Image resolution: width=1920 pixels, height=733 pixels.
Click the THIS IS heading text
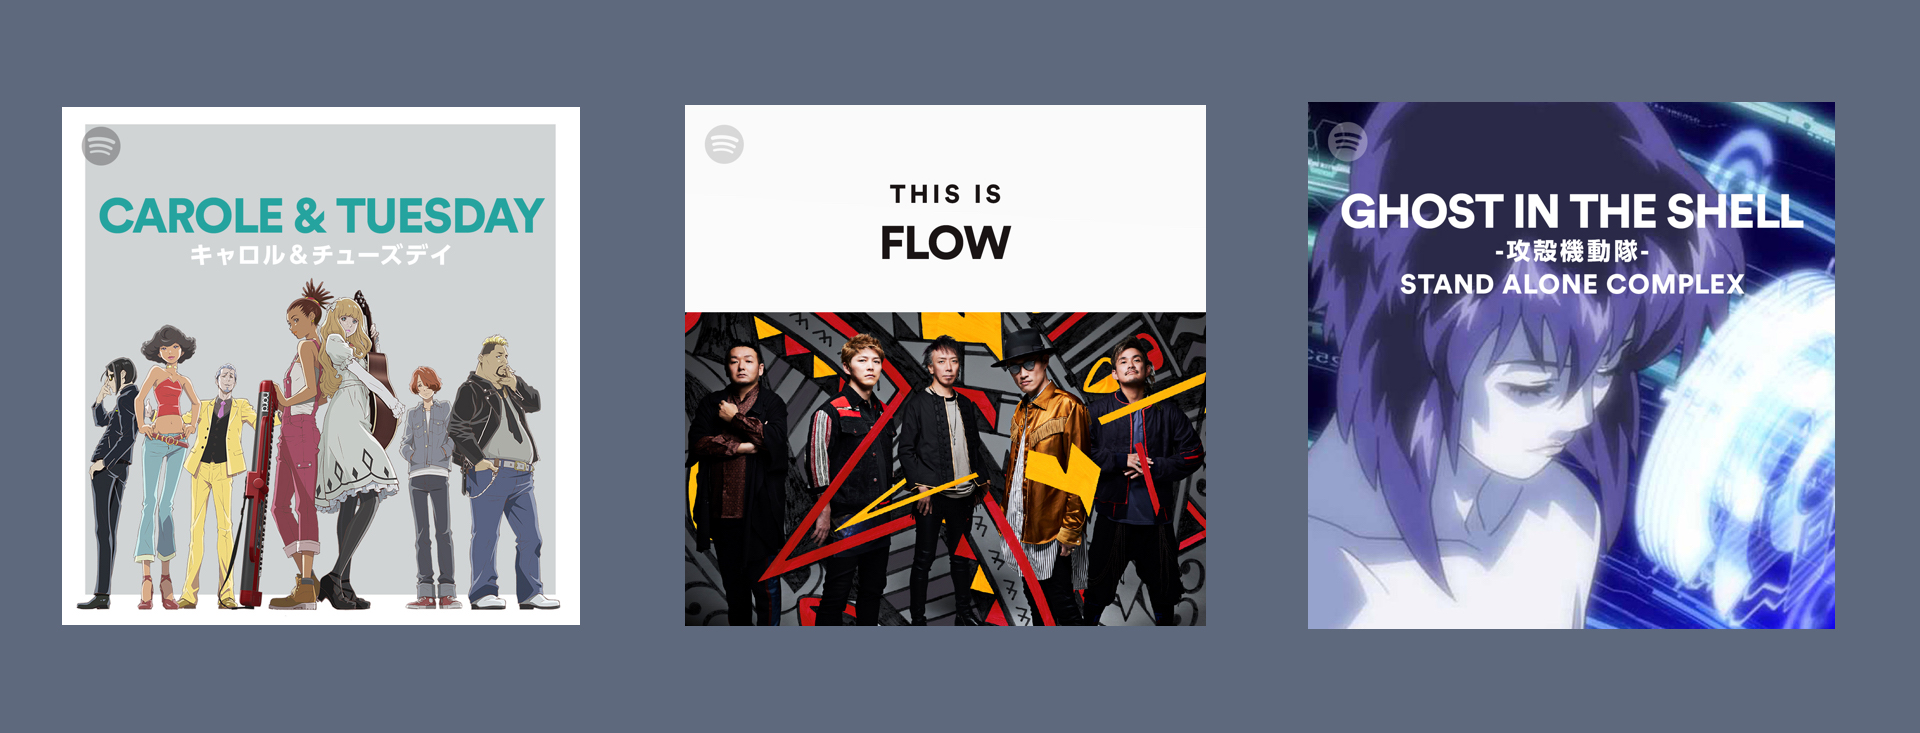946,194
